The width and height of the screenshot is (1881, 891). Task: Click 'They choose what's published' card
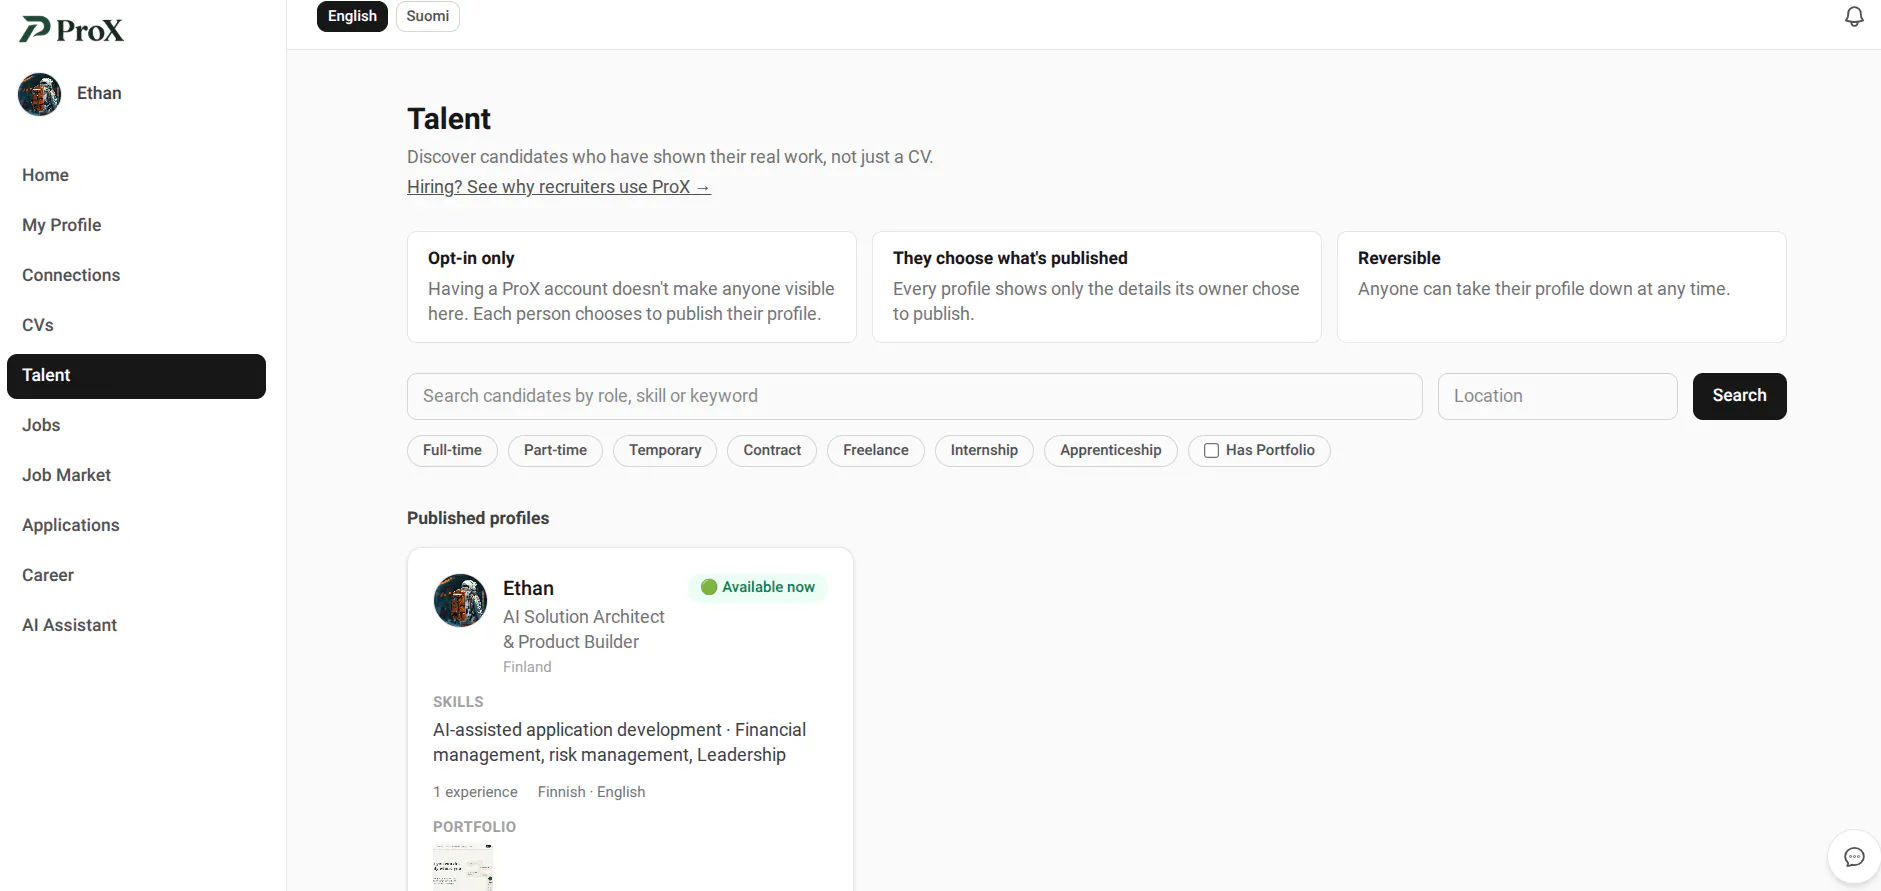point(1097,287)
